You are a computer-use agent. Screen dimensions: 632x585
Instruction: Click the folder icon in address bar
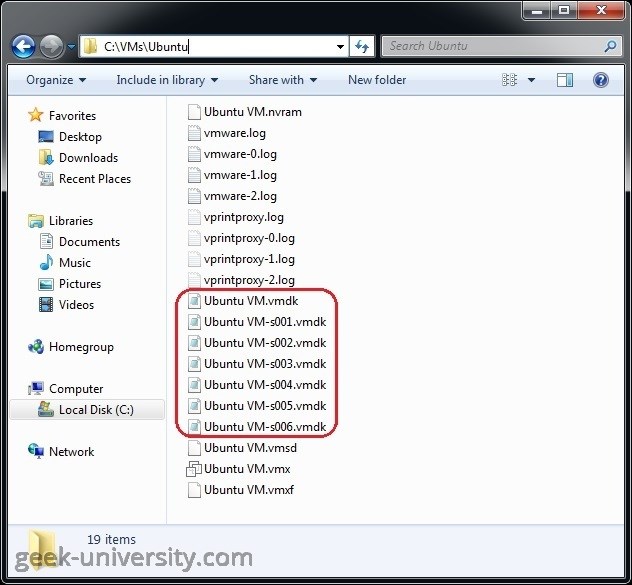[x=90, y=46]
